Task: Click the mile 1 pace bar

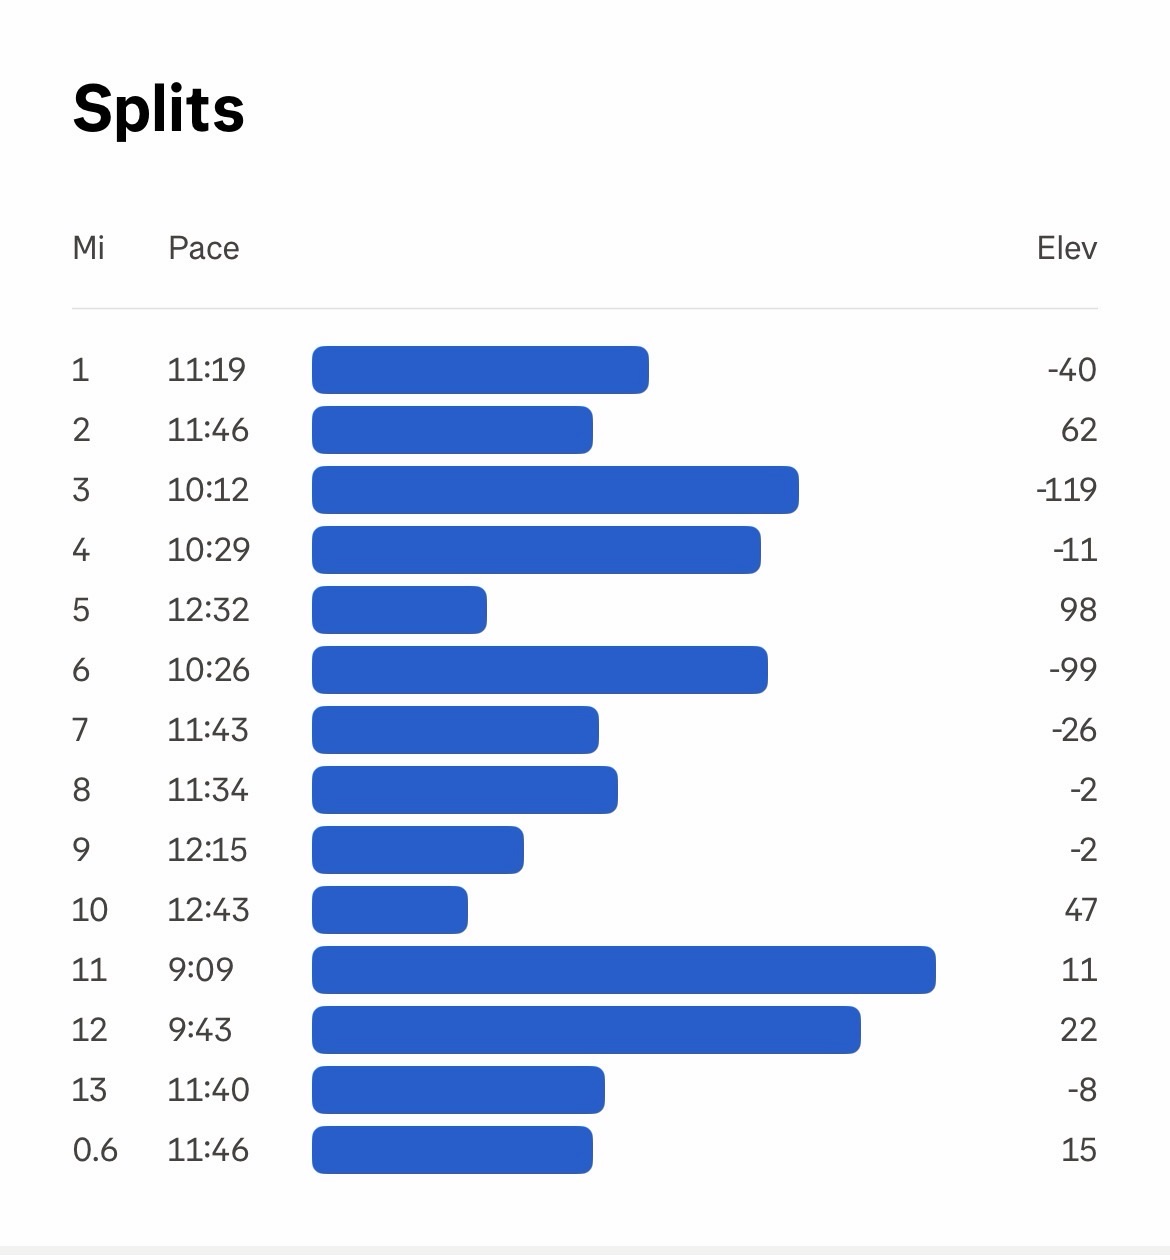Action: [x=480, y=370]
